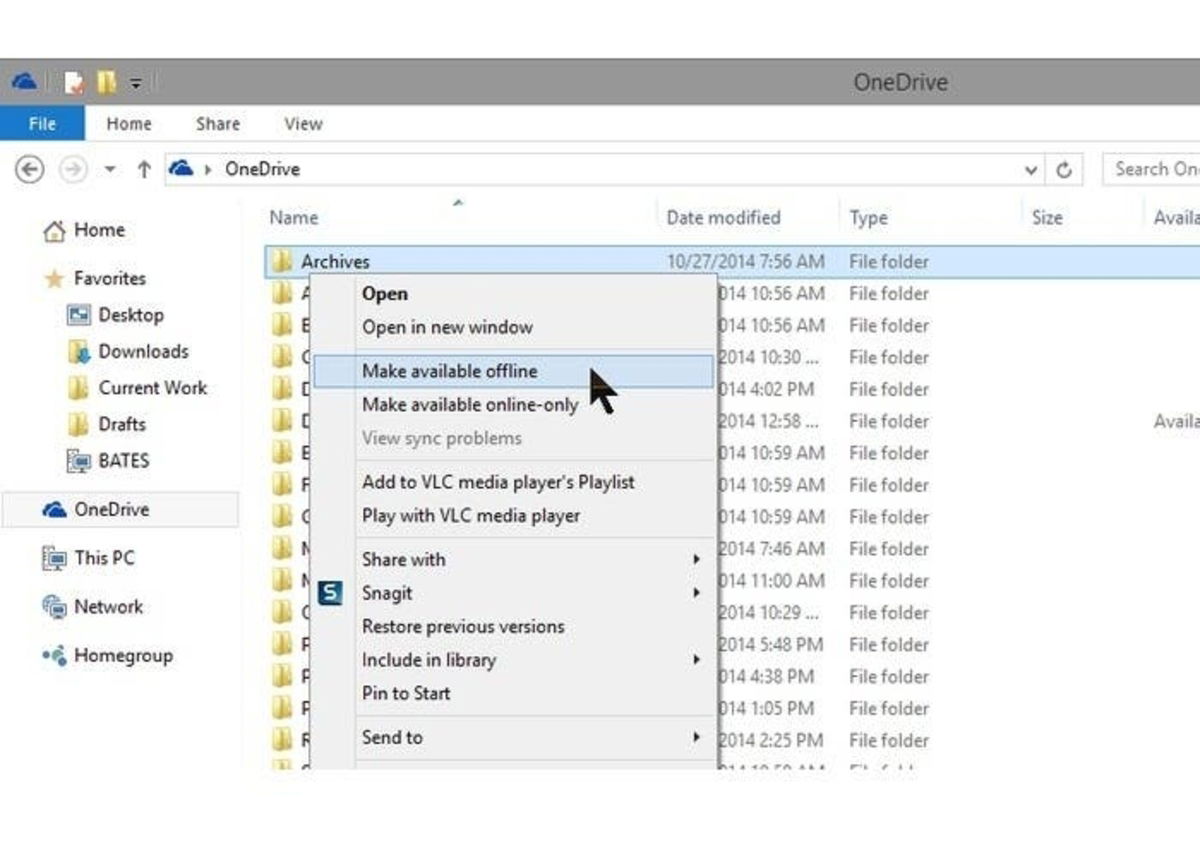Click the Favorites star icon
1200x857 pixels.
[x=54, y=279]
